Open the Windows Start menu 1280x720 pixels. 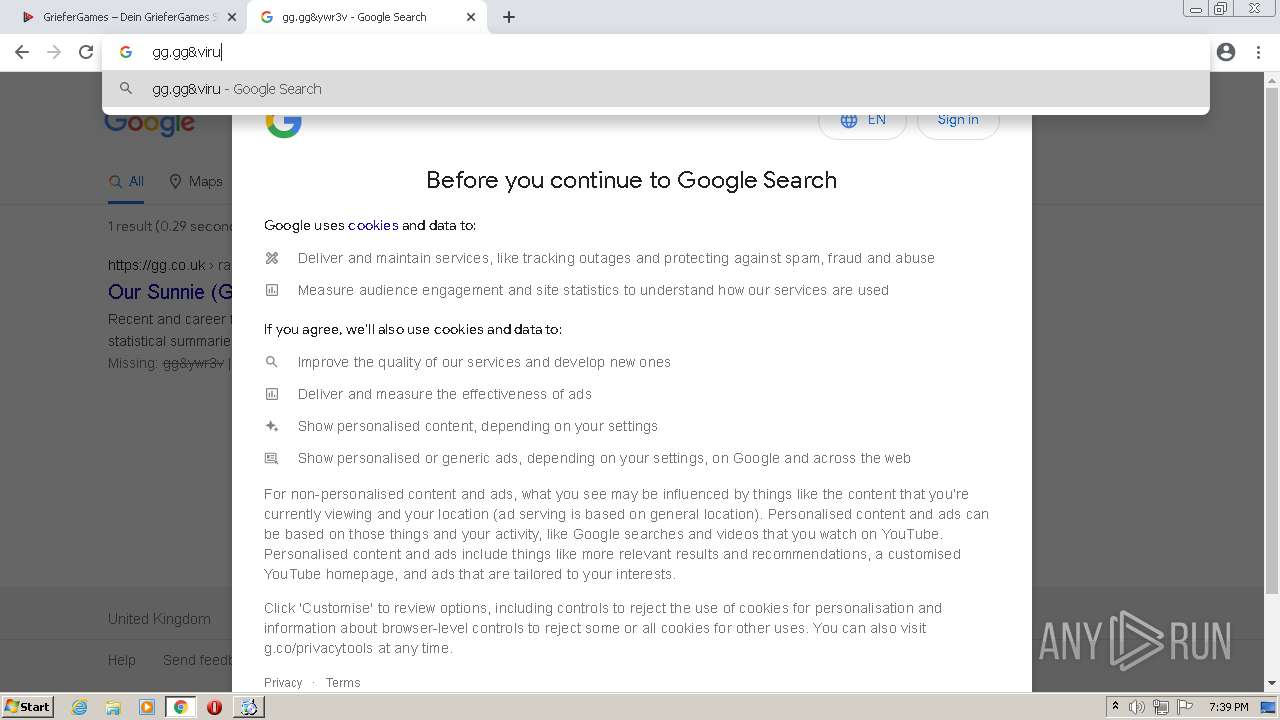[28, 707]
